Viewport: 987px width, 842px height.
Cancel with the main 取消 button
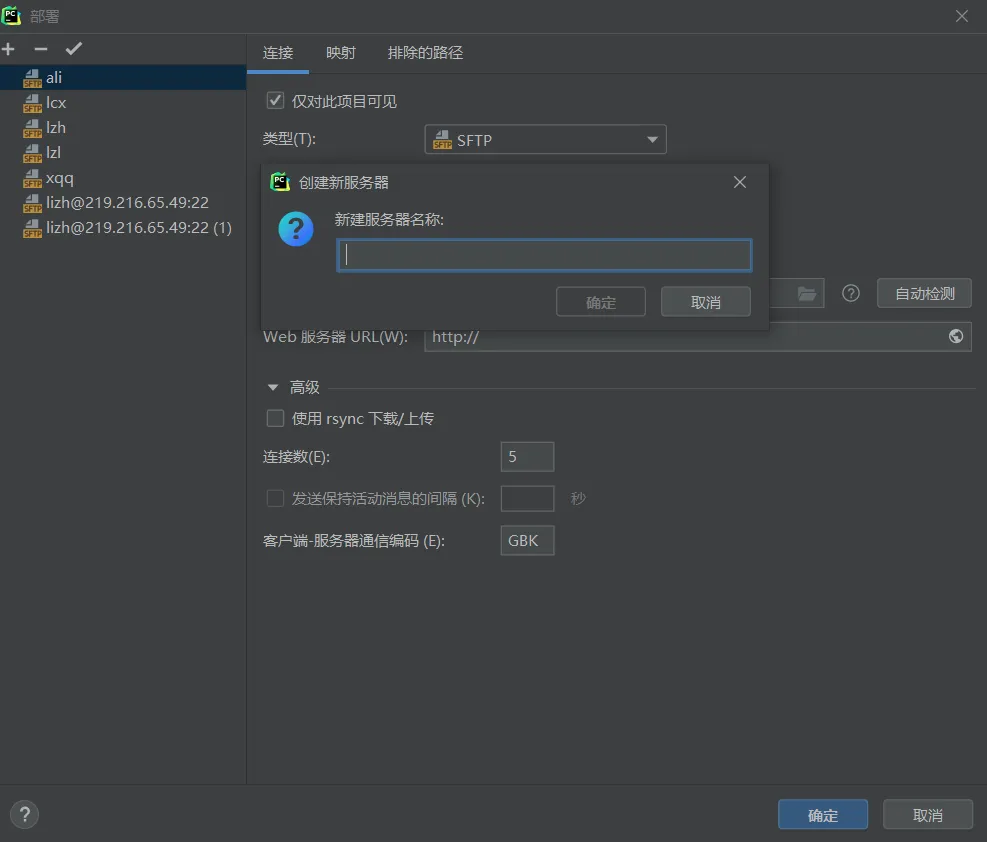(928, 815)
